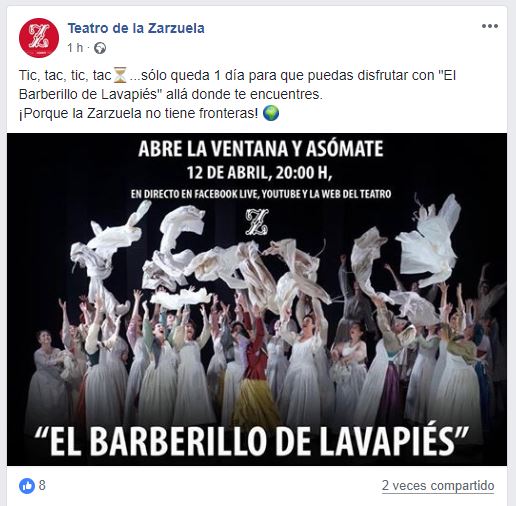Click 'allá donde te encuentres' in the caption

(x=244, y=94)
